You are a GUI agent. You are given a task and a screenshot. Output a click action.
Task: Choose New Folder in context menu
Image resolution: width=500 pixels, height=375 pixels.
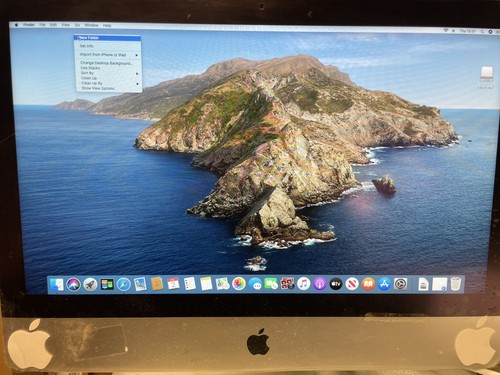click(108, 38)
